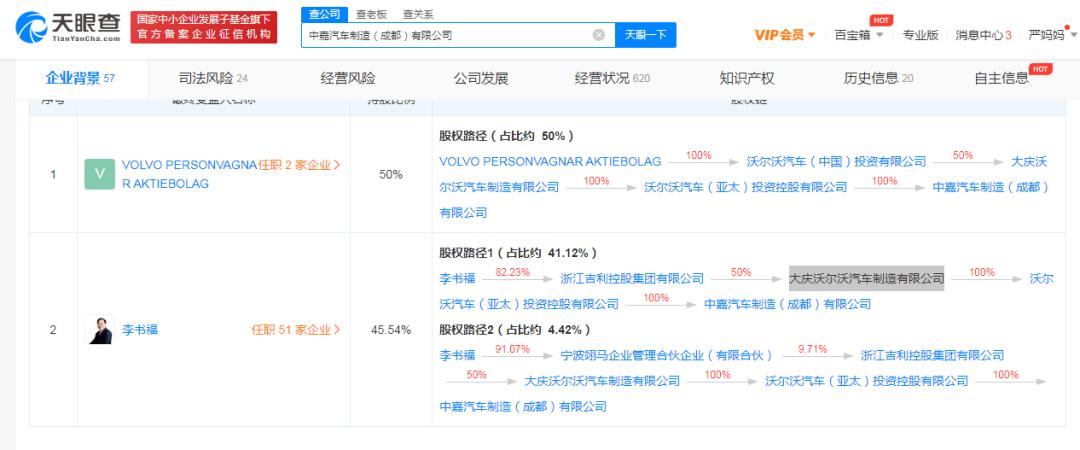Open 浙江吉利控股集团有限公司 in 股权路径2
This screenshot has width=1080, height=450.
click(x=933, y=355)
